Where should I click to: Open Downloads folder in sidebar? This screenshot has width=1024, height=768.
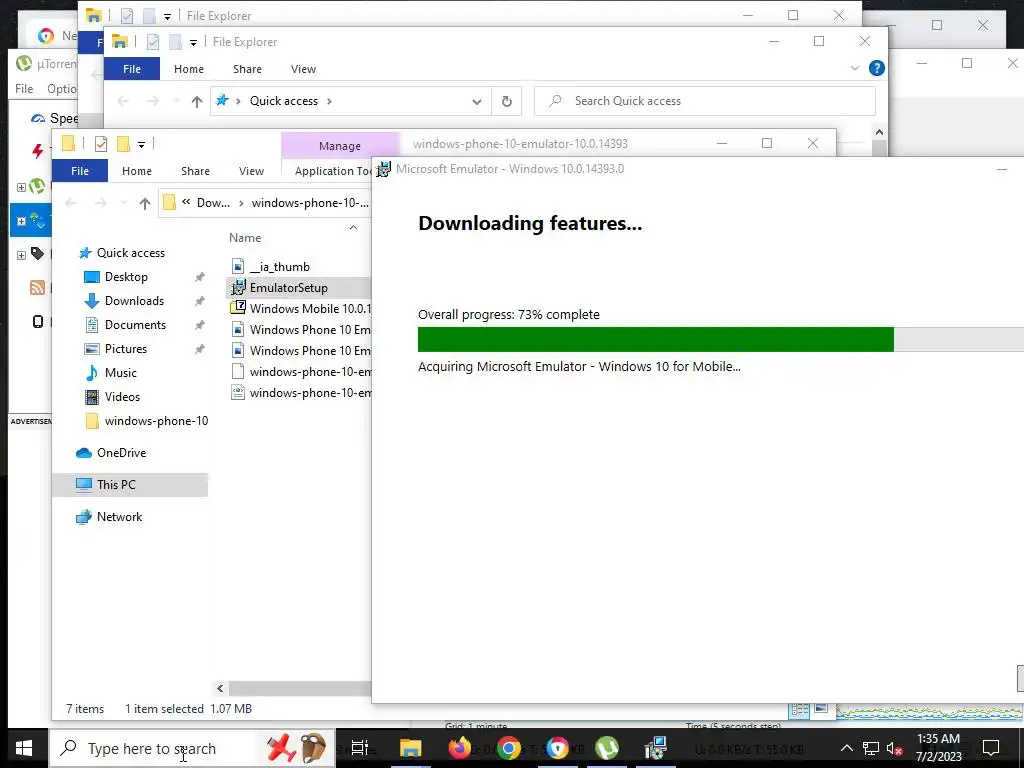tap(134, 301)
